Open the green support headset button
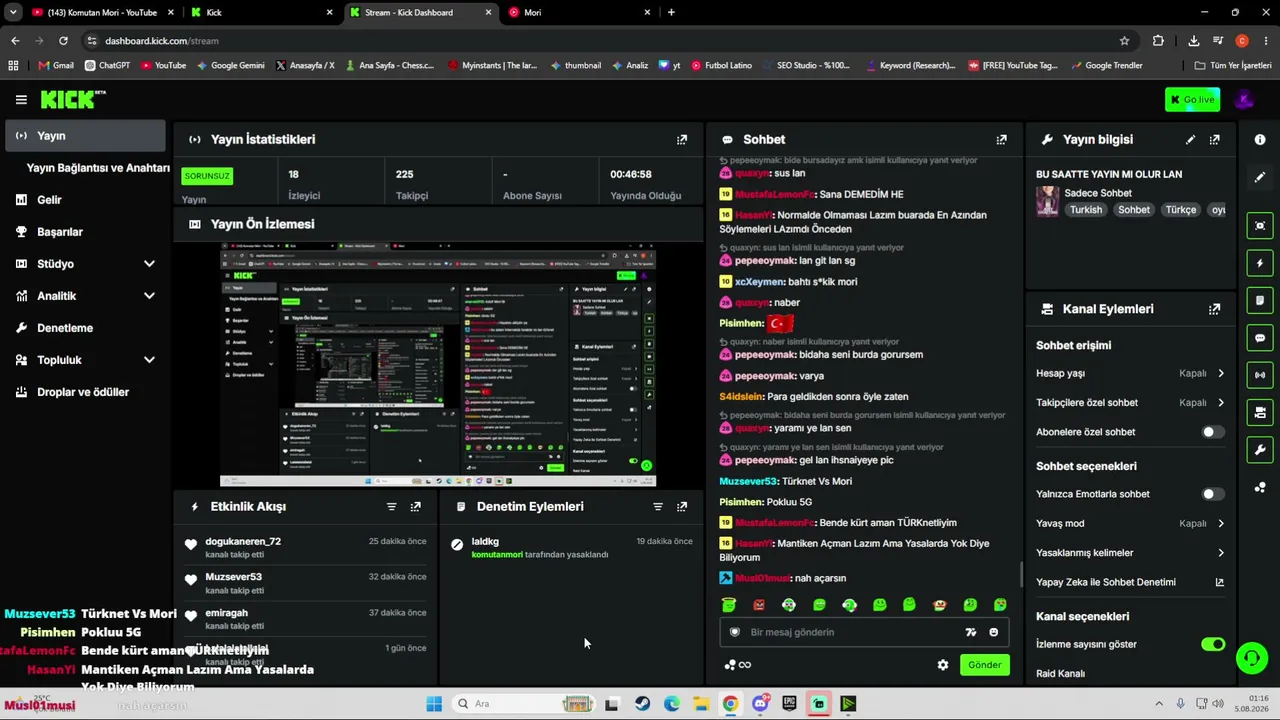Image resolution: width=1280 pixels, height=720 pixels. click(x=1252, y=658)
